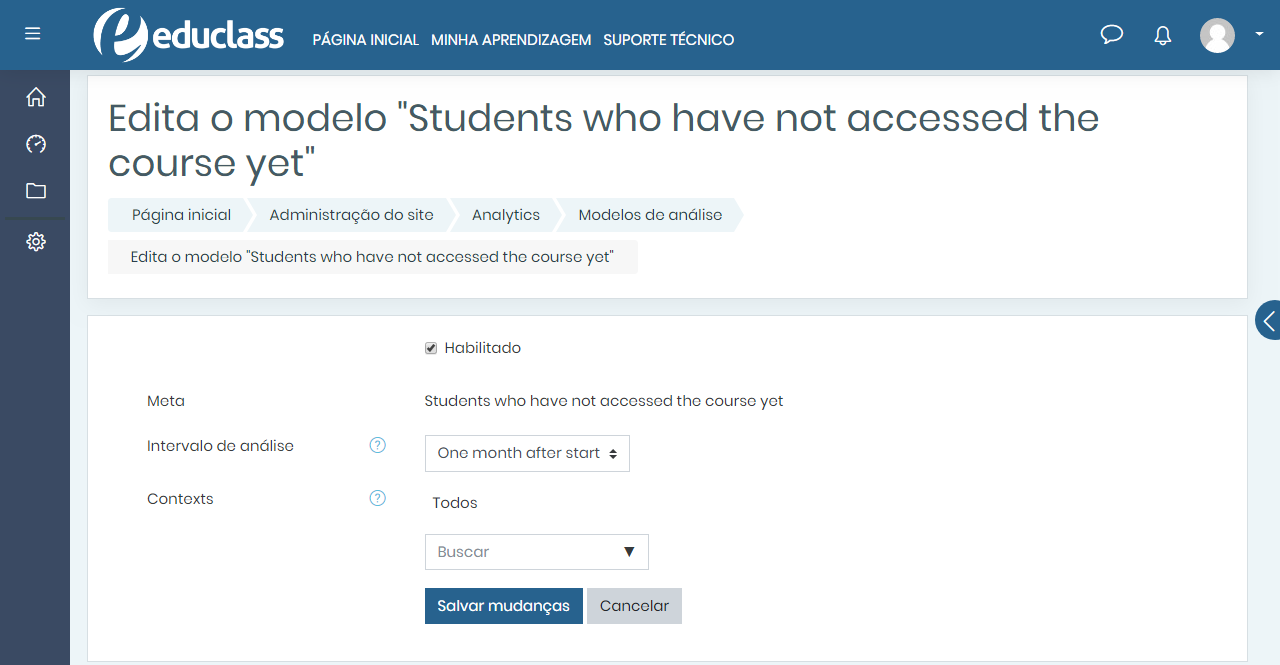Open the notifications bell
The height and width of the screenshot is (665, 1280).
pos(1162,34)
